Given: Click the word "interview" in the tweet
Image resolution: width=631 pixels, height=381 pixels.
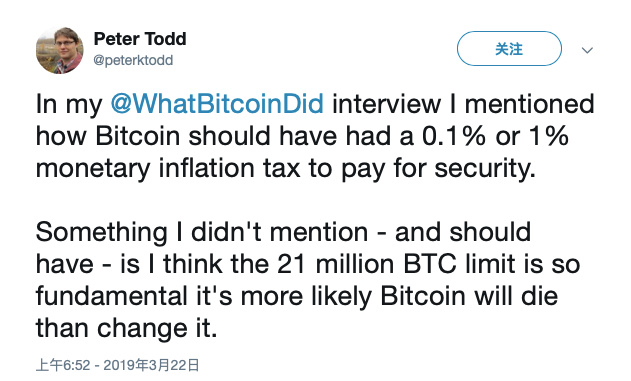Looking at the screenshot, I should 386,104.
